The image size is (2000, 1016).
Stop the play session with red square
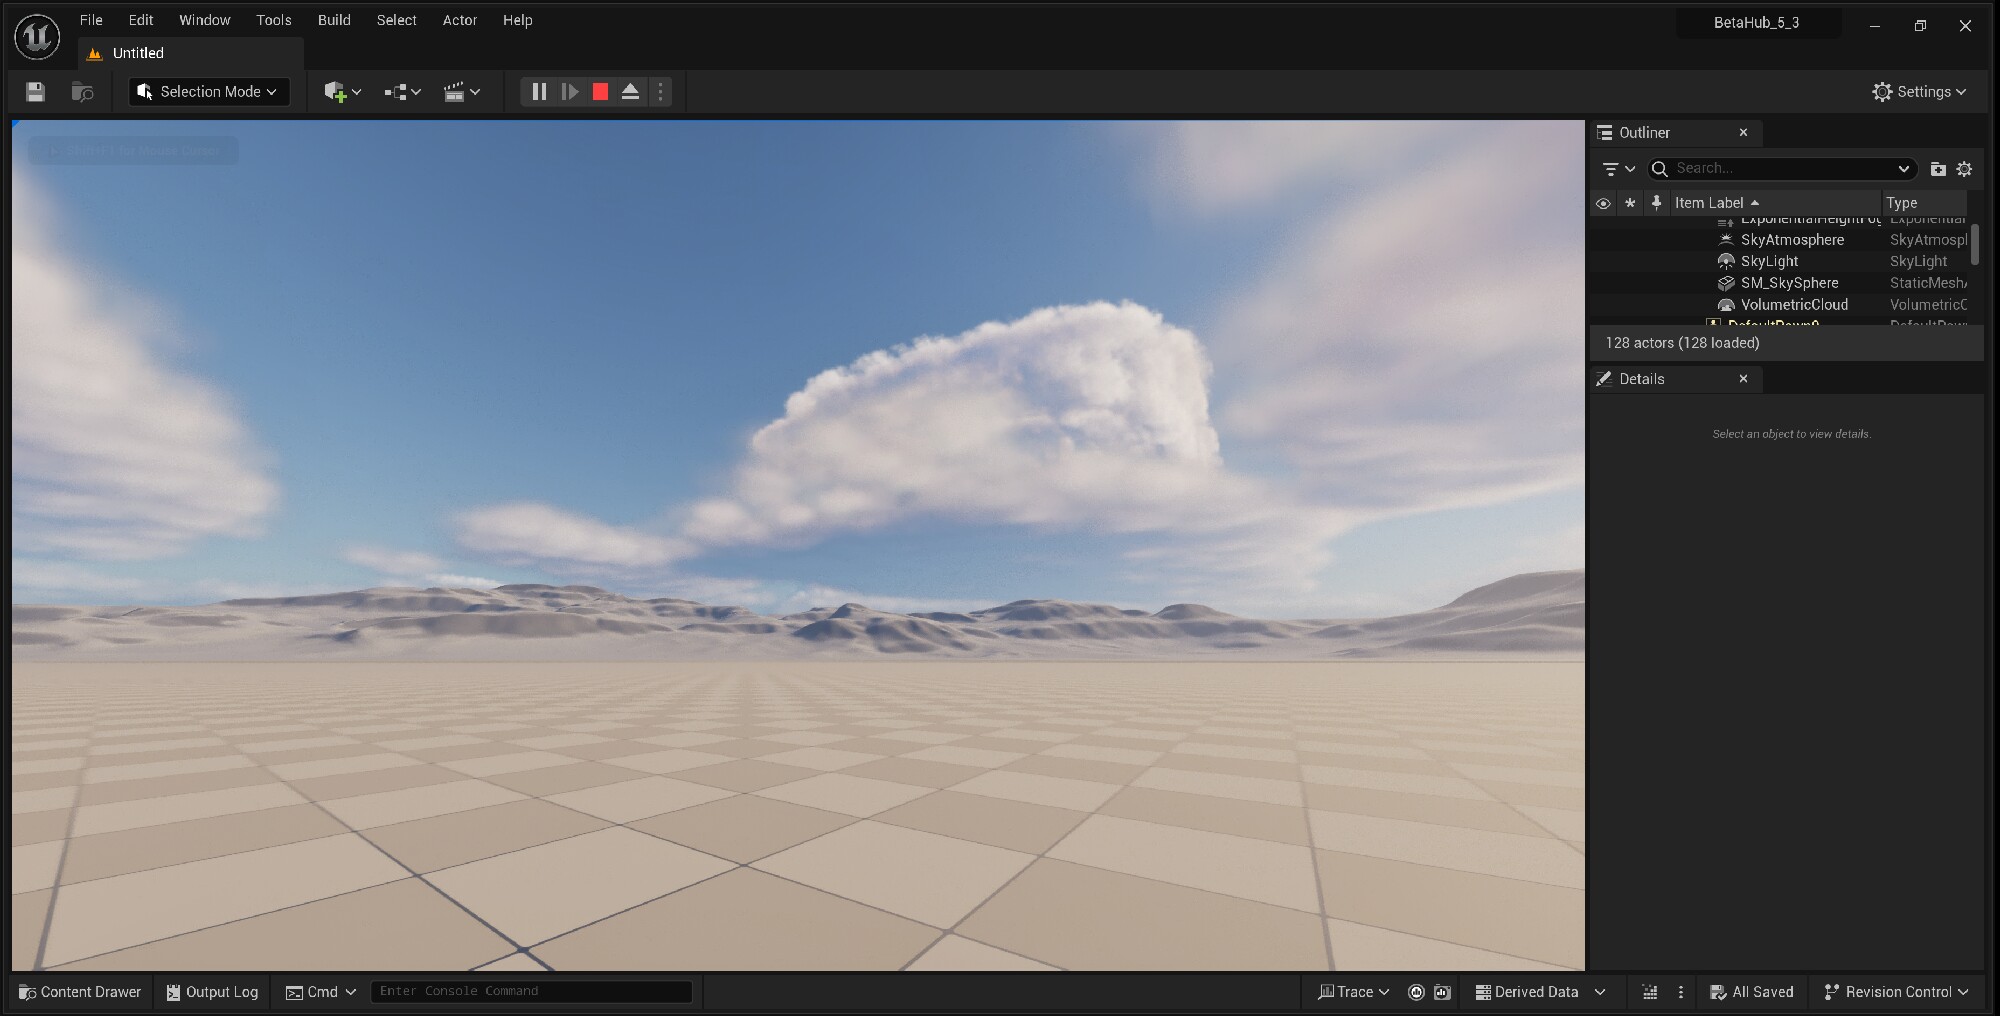click(600, 92)
